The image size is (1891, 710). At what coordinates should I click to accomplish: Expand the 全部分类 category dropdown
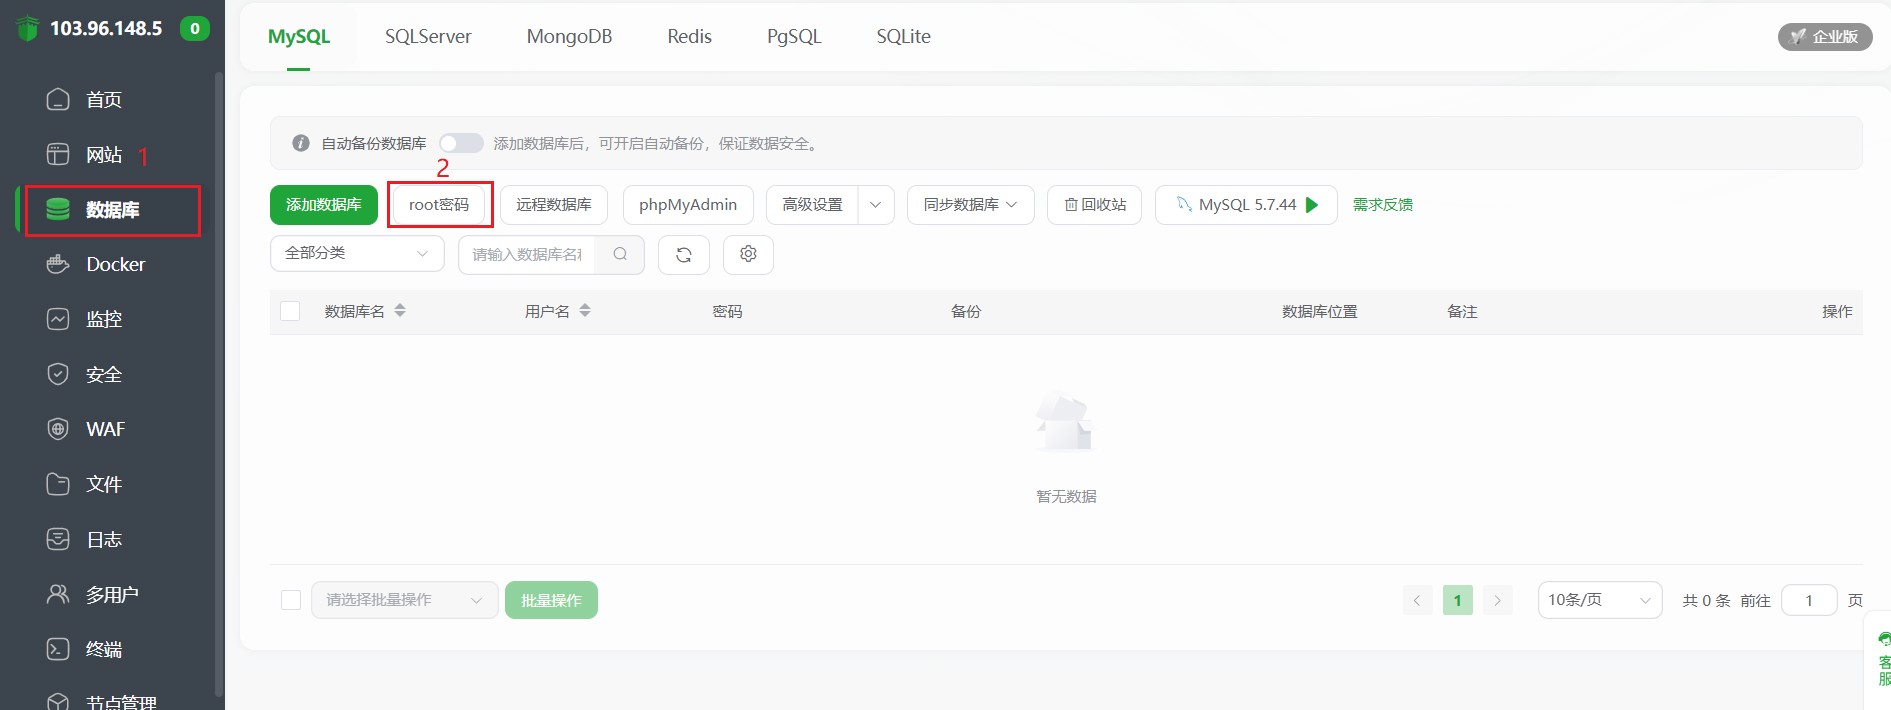tap(356, 254)
